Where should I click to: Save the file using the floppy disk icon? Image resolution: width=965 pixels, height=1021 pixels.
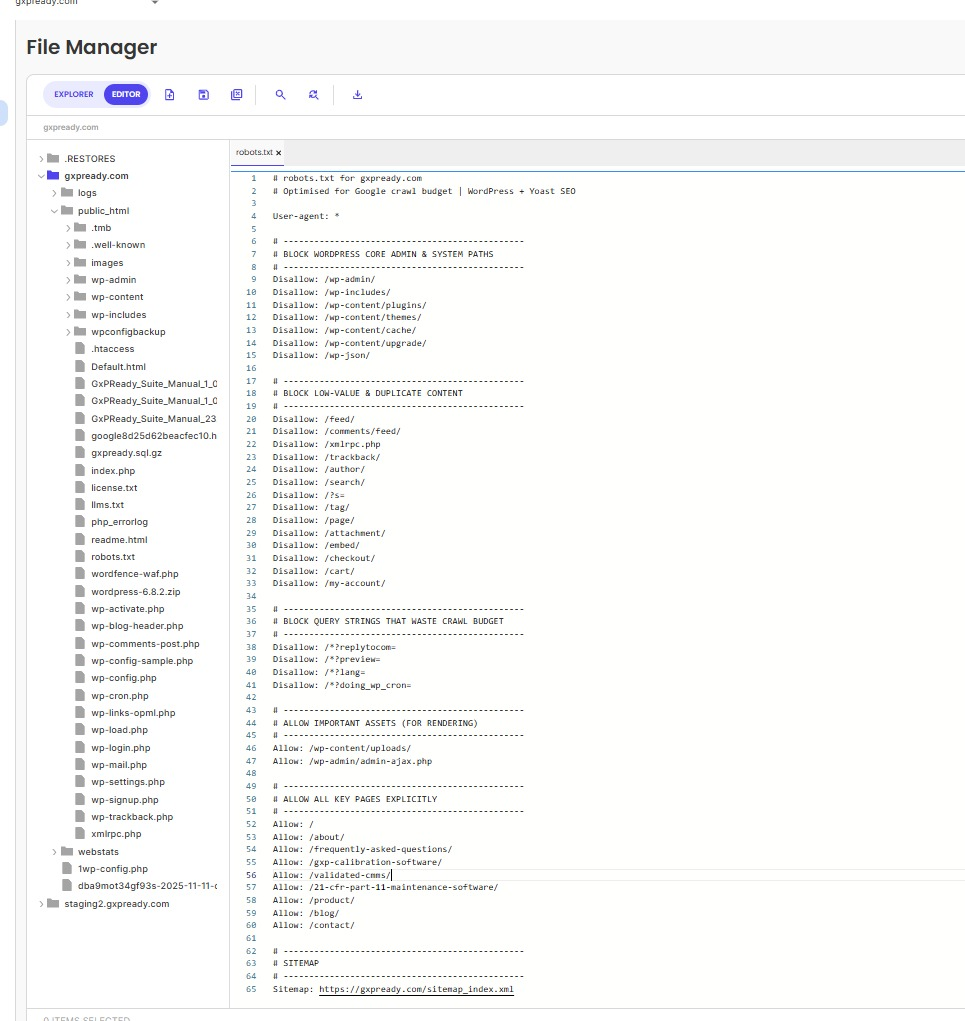pyautogui.click(x=203, y=95)
